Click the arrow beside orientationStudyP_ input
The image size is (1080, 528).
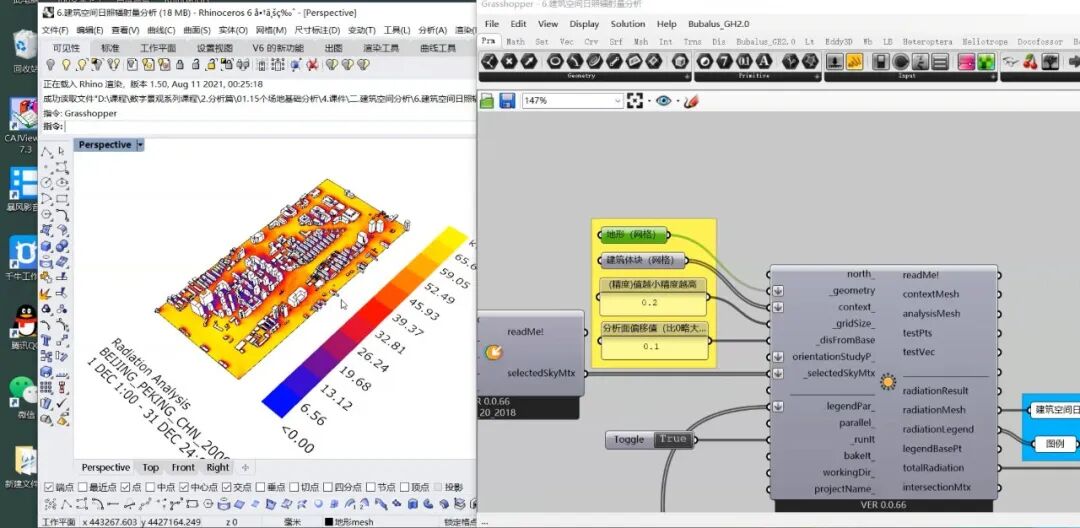(x=778, y=357)
